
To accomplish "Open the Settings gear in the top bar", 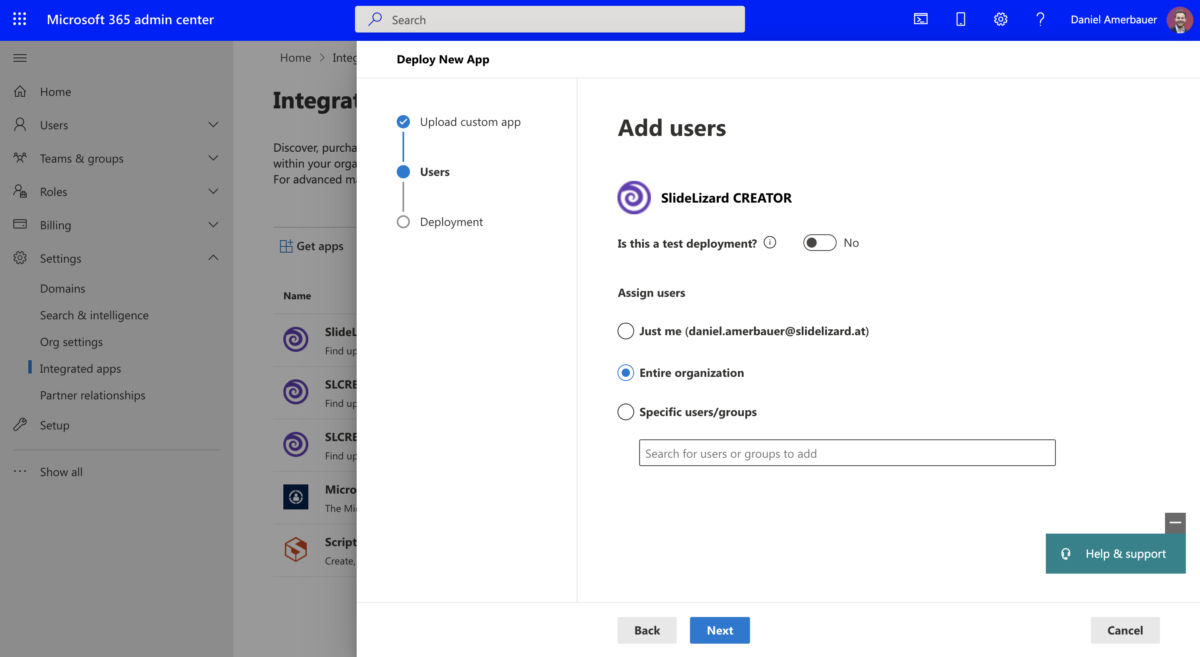I will click(1000, 19).
